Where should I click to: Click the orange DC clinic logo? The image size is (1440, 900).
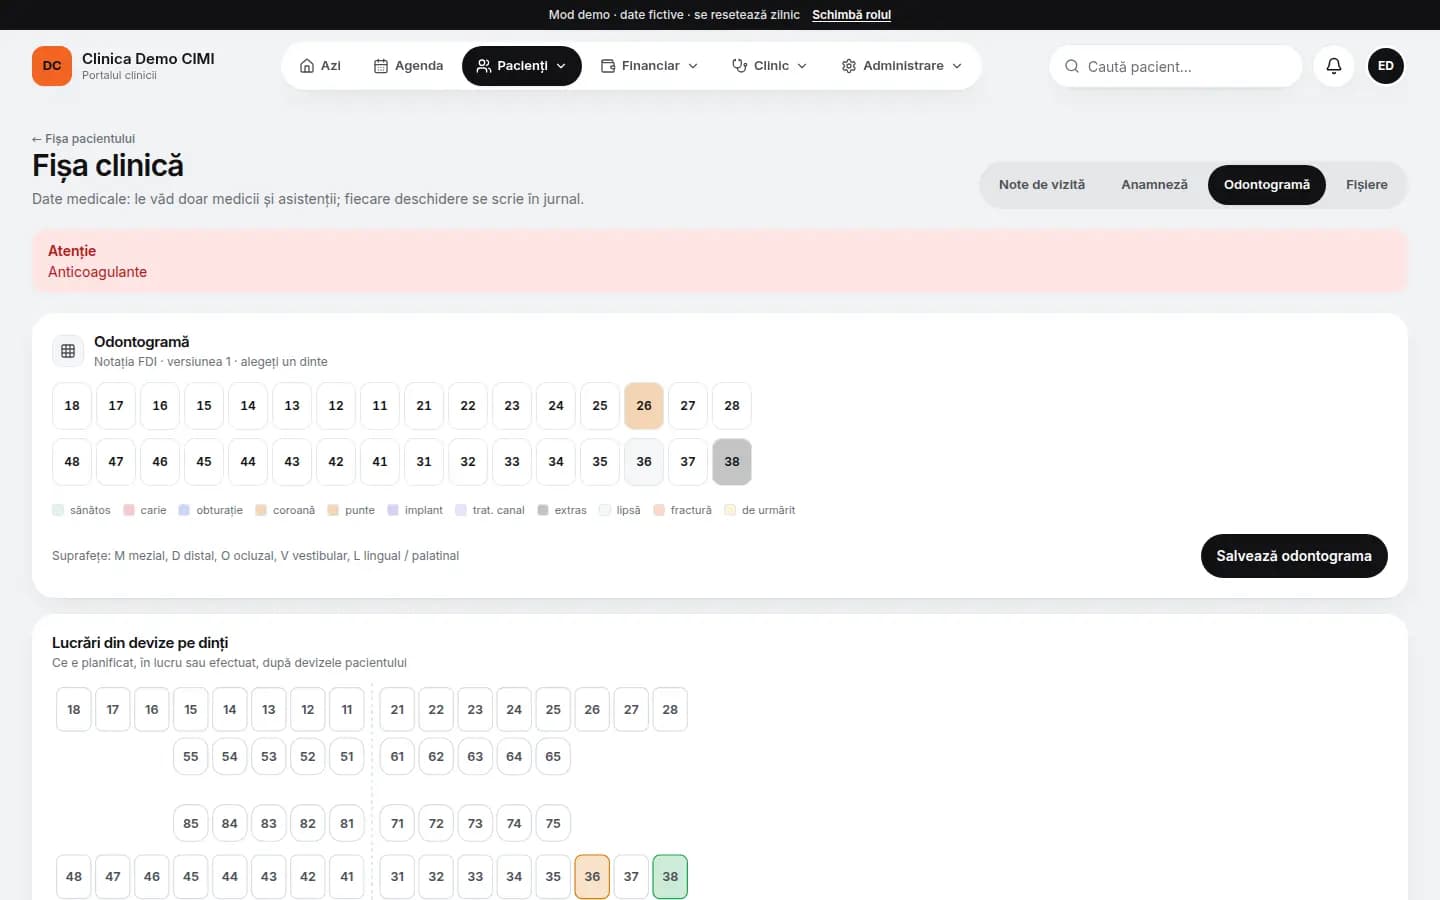52,66
